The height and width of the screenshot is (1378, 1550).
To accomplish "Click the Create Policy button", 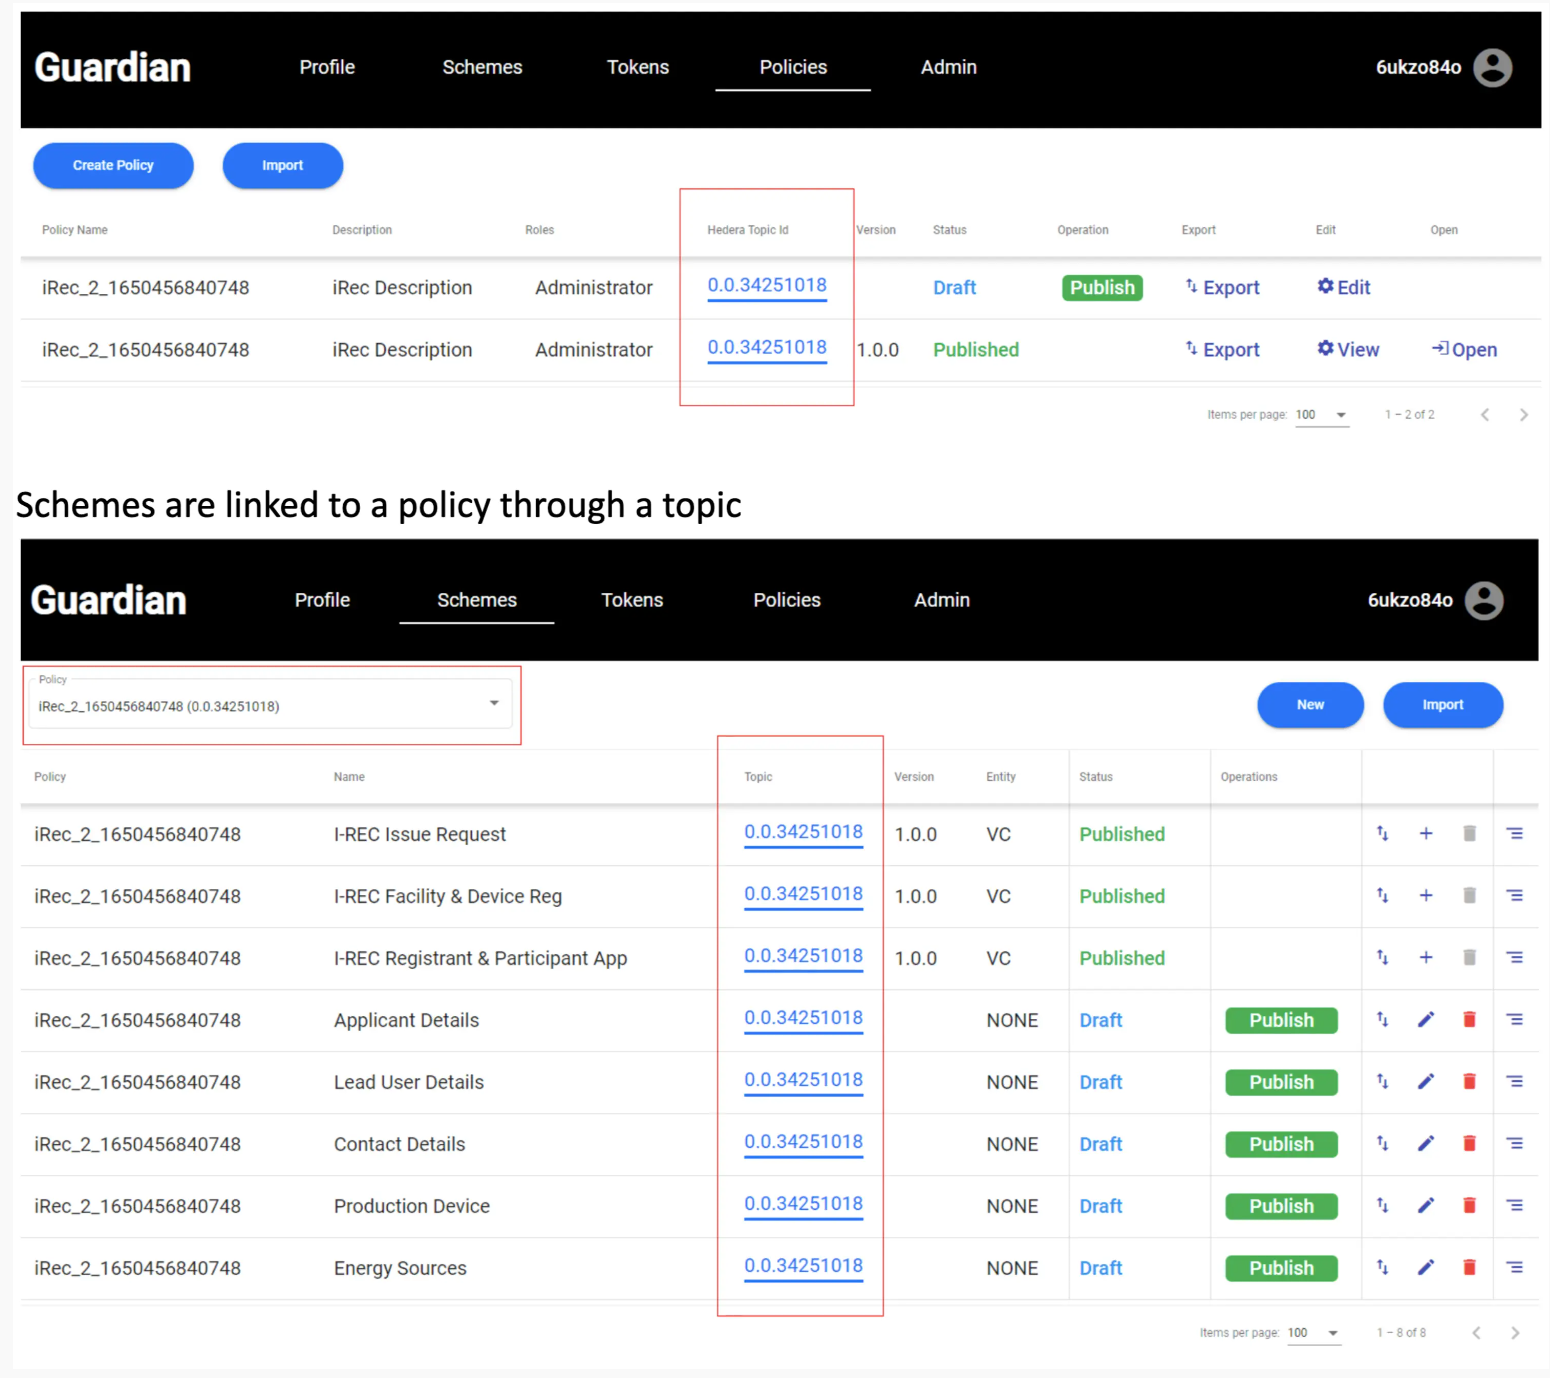I will 112,165.
